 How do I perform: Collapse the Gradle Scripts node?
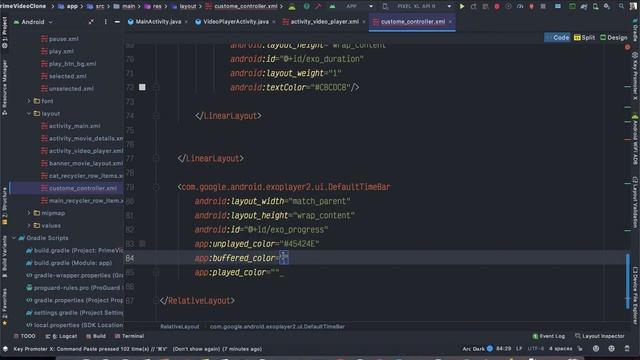pos(14,238)
